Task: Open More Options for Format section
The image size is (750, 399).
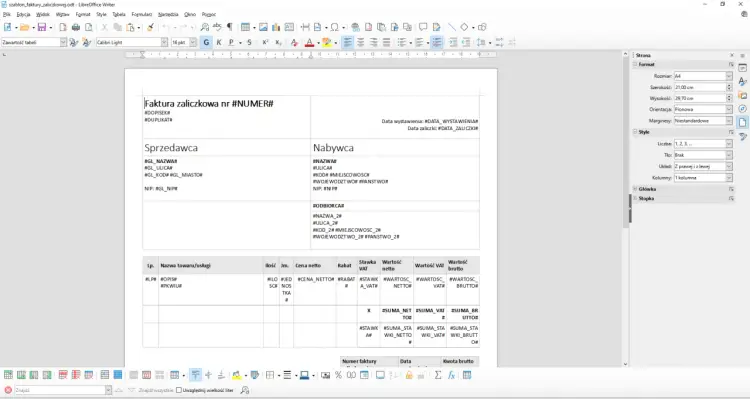Action: coord(731,65)
